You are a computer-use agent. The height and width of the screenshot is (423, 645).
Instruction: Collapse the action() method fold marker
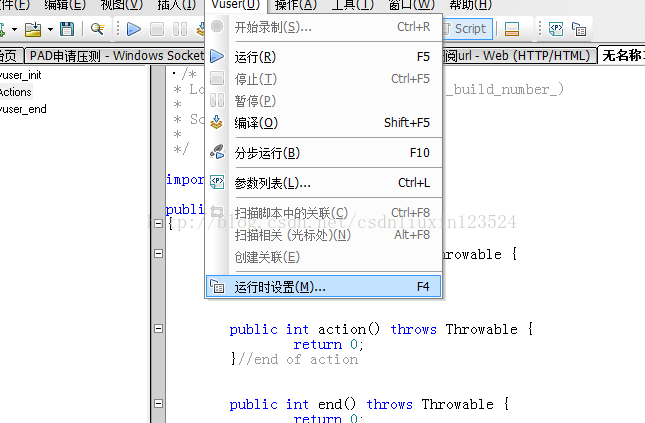coord(158,329)
